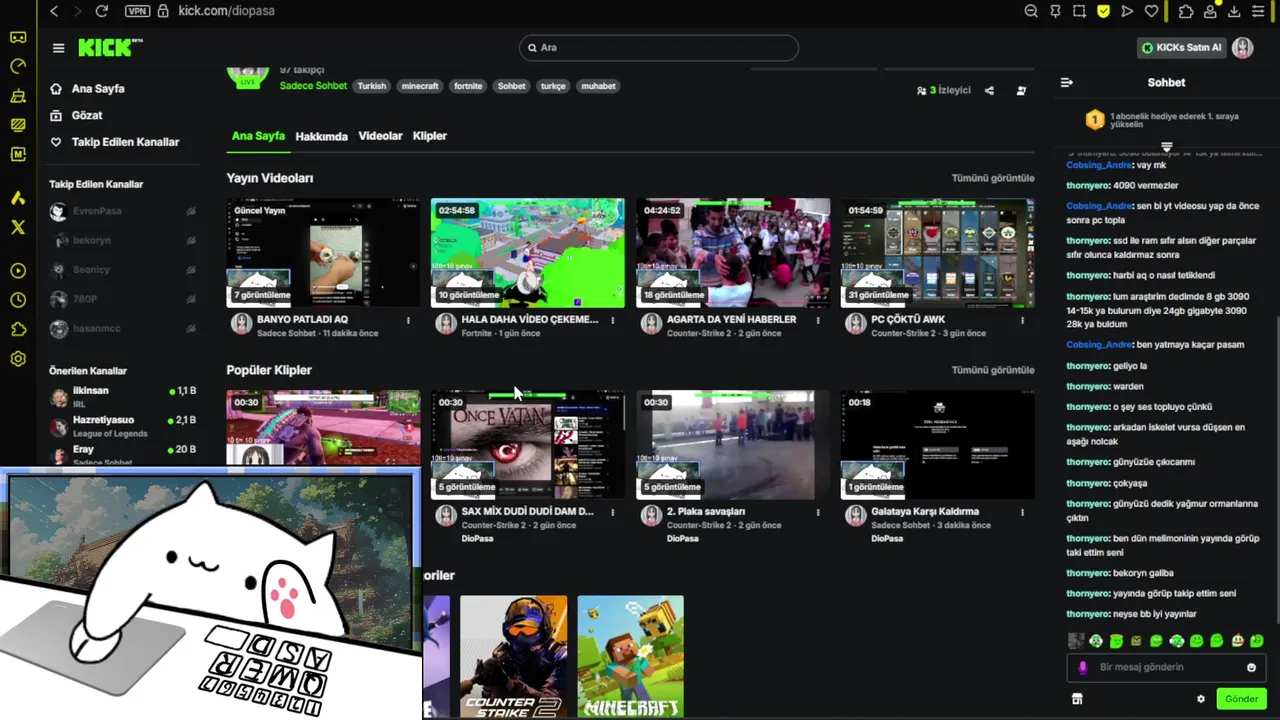The width and height of the screenshot is (1280, 720).
Task: Open emoji picker smiley in chat input
Action: tap(1251, 668)
